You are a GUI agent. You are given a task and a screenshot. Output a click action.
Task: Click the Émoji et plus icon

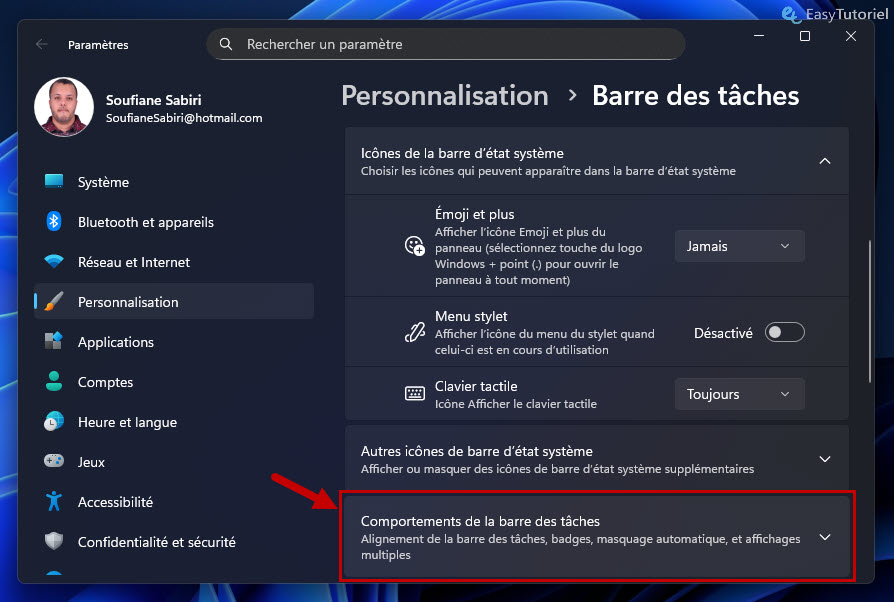tap(414, 246)
